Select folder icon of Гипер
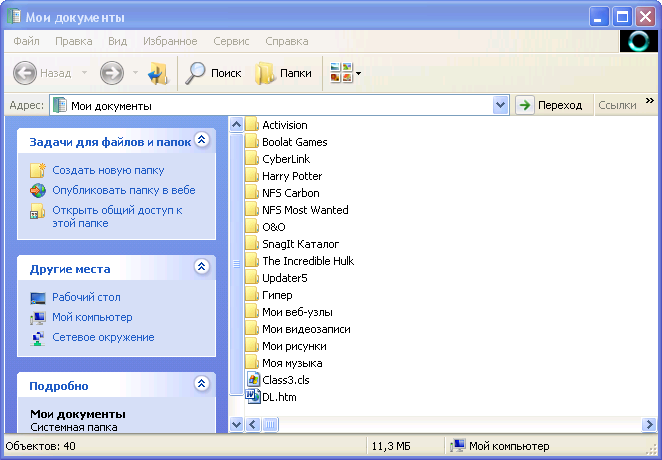The image size is (662, 460). click(252, 295)
